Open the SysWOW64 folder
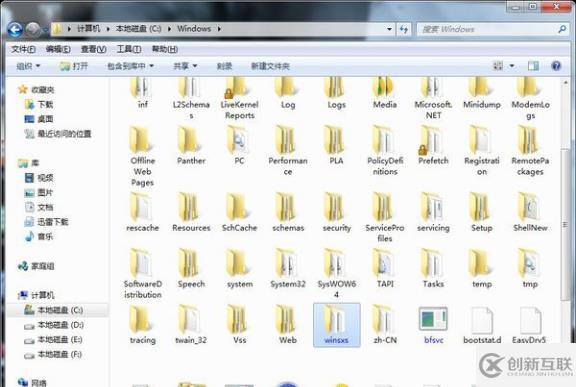This screenshot has height=387, width=576. click(x=336, y=274)
